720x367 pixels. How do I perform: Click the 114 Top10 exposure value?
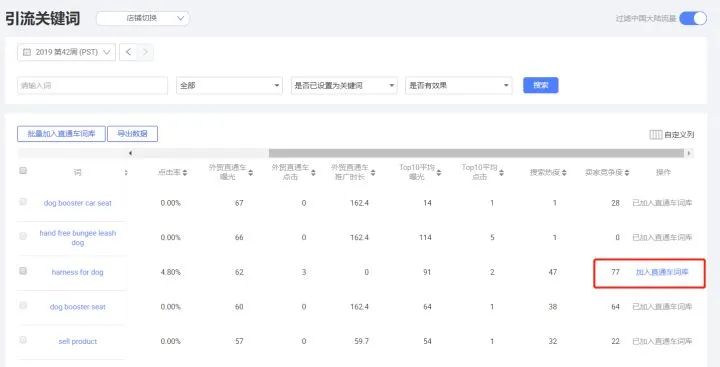tap(425, 237)
